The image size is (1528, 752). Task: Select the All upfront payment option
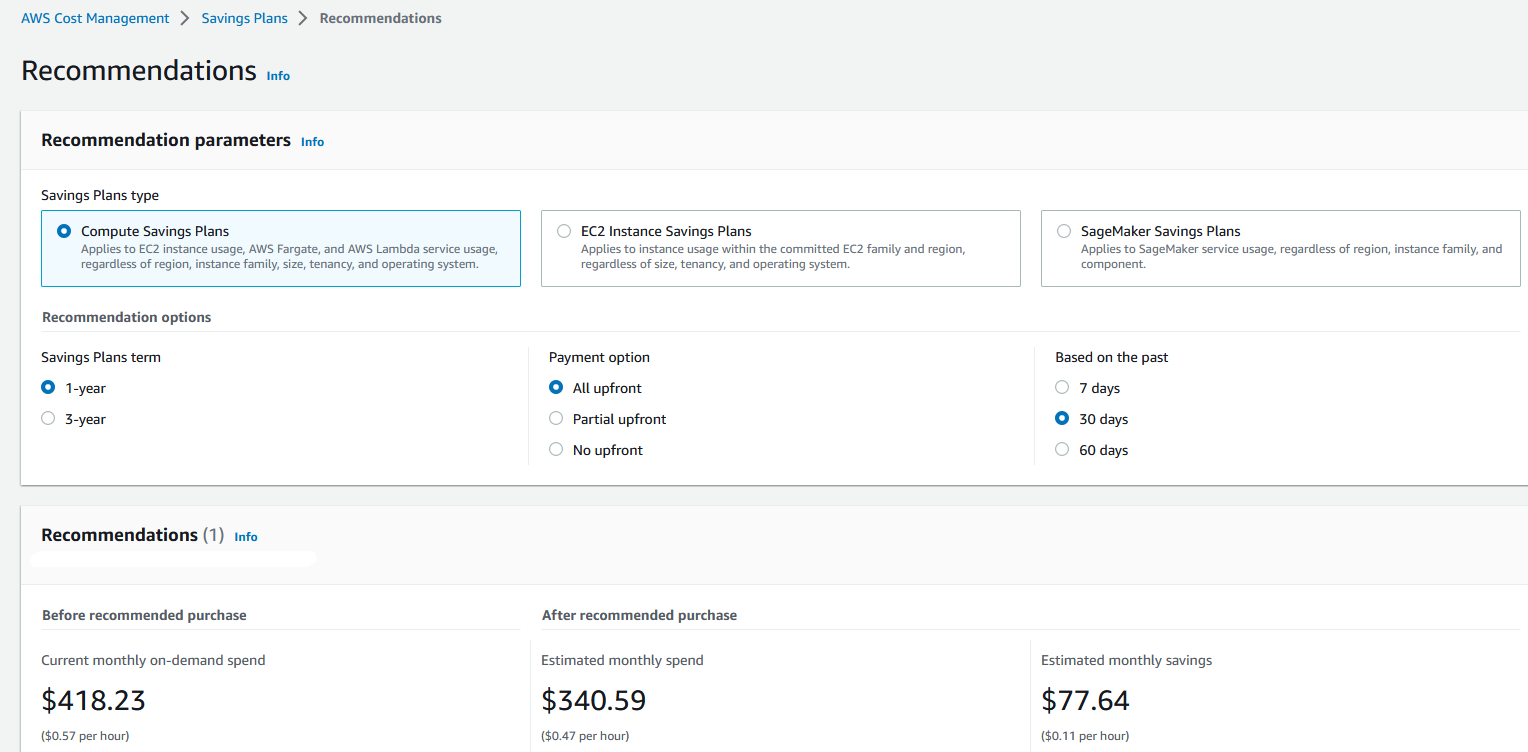point(556,387)
